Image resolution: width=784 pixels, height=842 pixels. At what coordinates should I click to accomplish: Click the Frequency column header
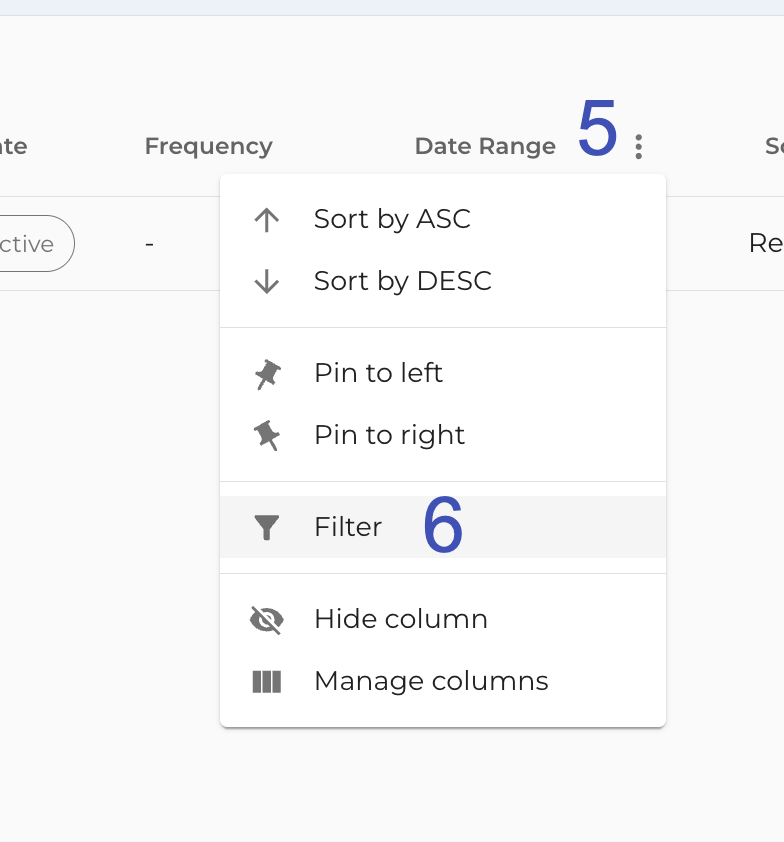(x=209, y=147)
